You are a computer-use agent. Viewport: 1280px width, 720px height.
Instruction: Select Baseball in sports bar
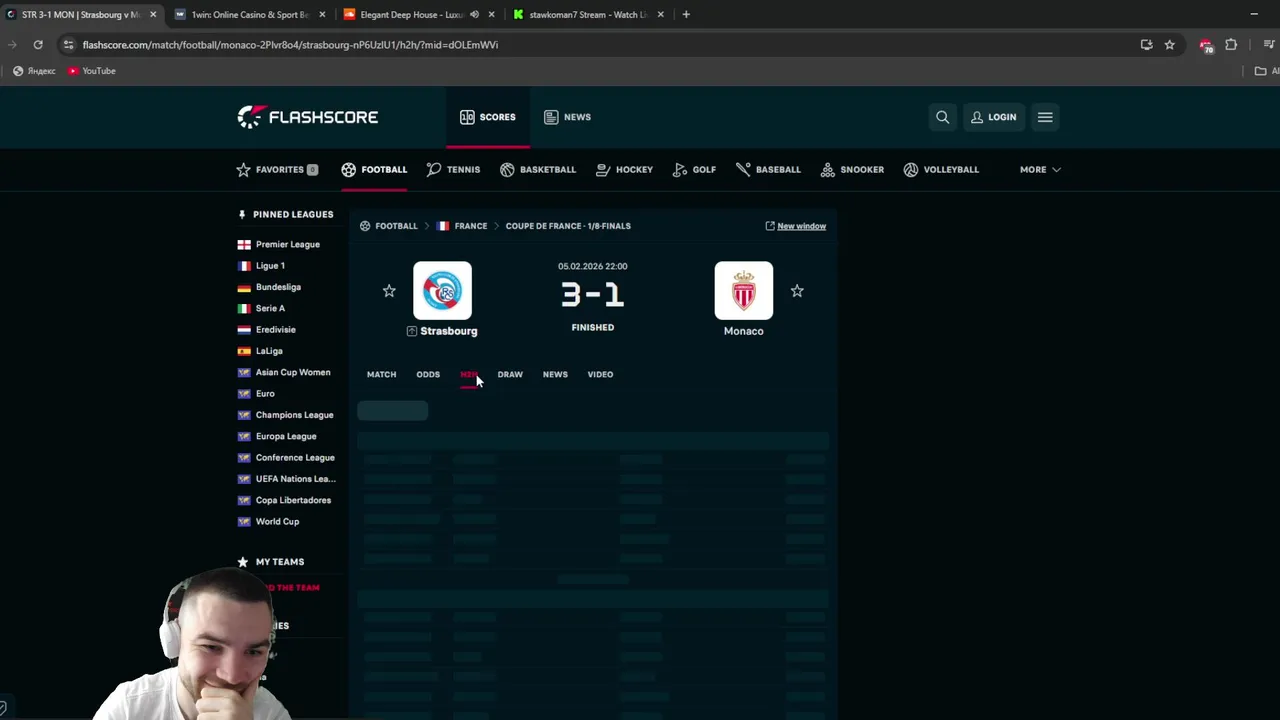coord(768,170)
